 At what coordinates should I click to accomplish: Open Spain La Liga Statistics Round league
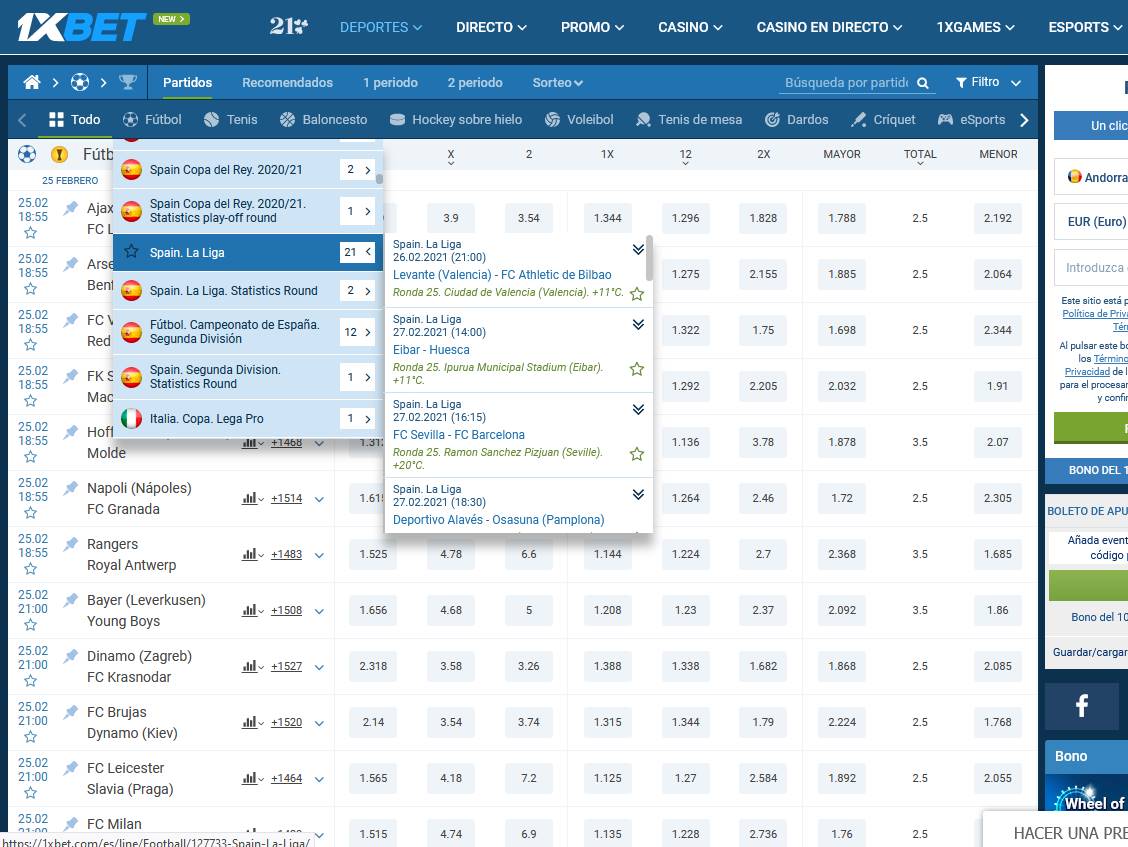click(247, 291)
